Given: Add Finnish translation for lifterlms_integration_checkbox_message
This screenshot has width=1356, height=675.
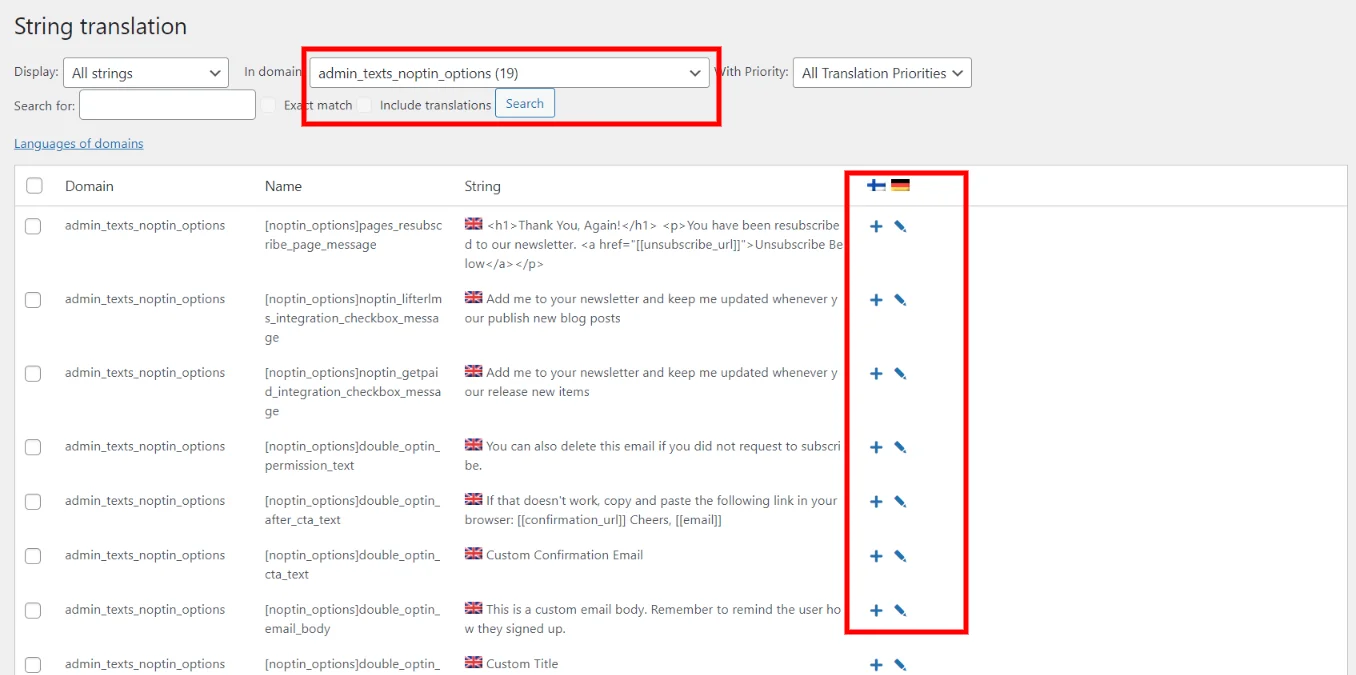Looking at the screenshot, I should pyautogui.click(x=876, y=300).
